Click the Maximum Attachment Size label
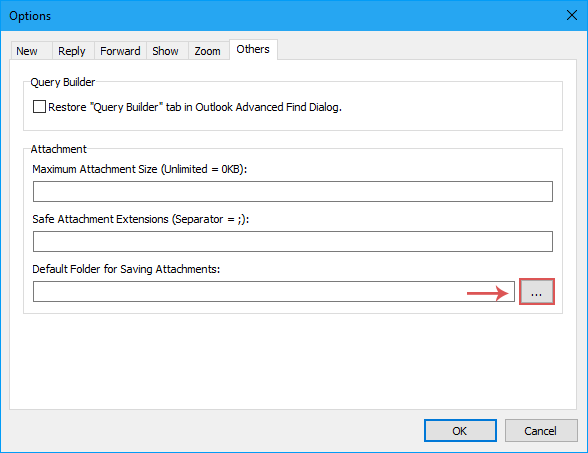 140,169
